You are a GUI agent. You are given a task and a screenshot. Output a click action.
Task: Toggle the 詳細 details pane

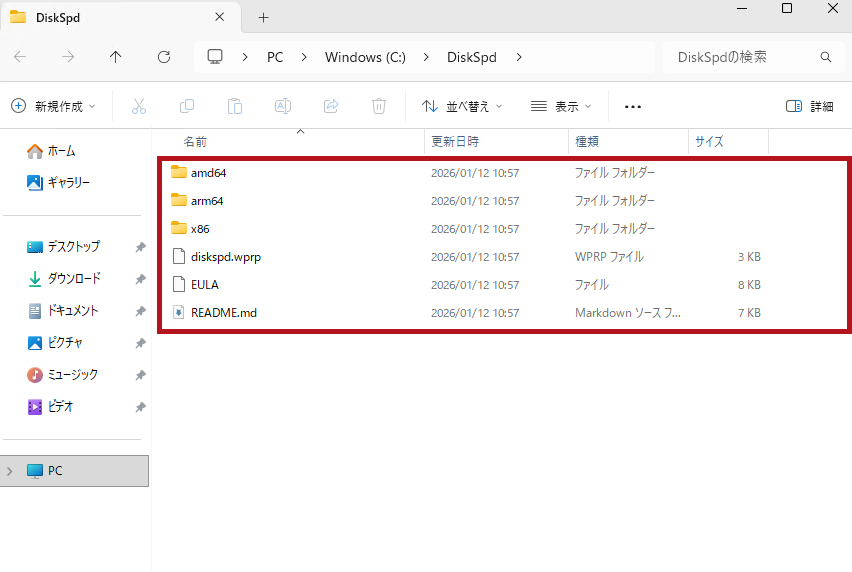[809, 106]
